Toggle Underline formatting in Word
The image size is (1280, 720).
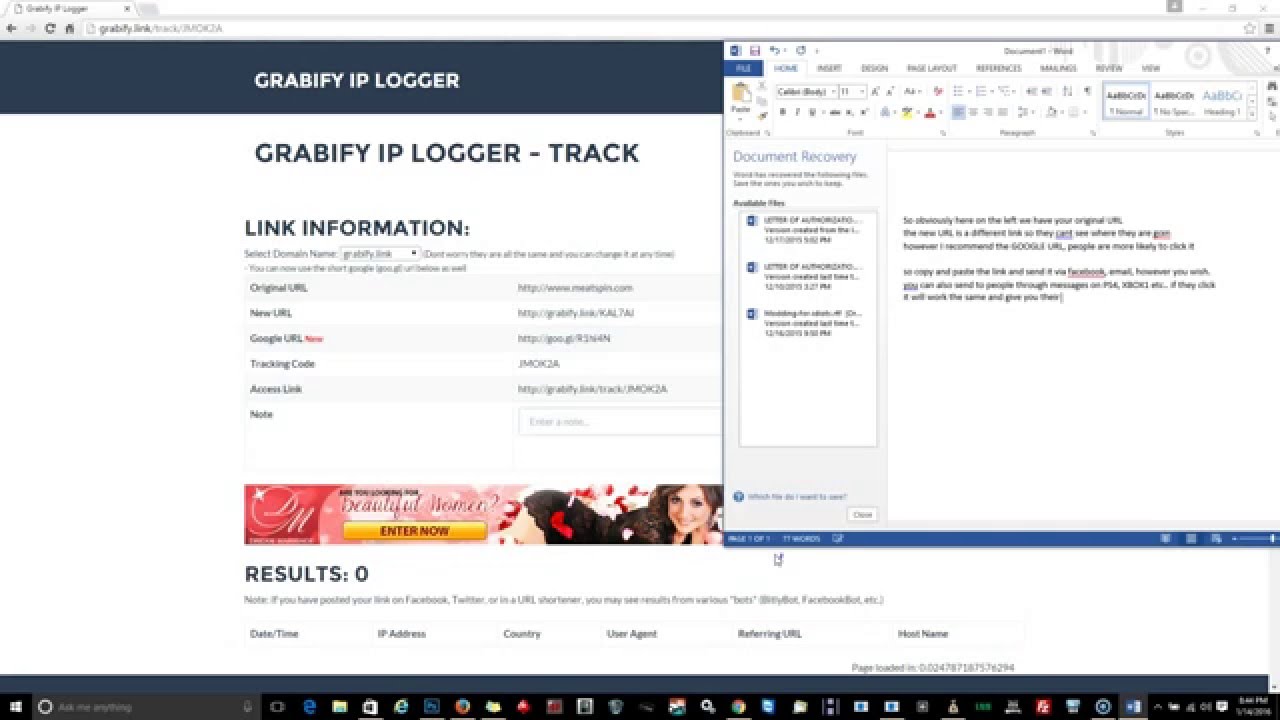click(x=812, y=112)
